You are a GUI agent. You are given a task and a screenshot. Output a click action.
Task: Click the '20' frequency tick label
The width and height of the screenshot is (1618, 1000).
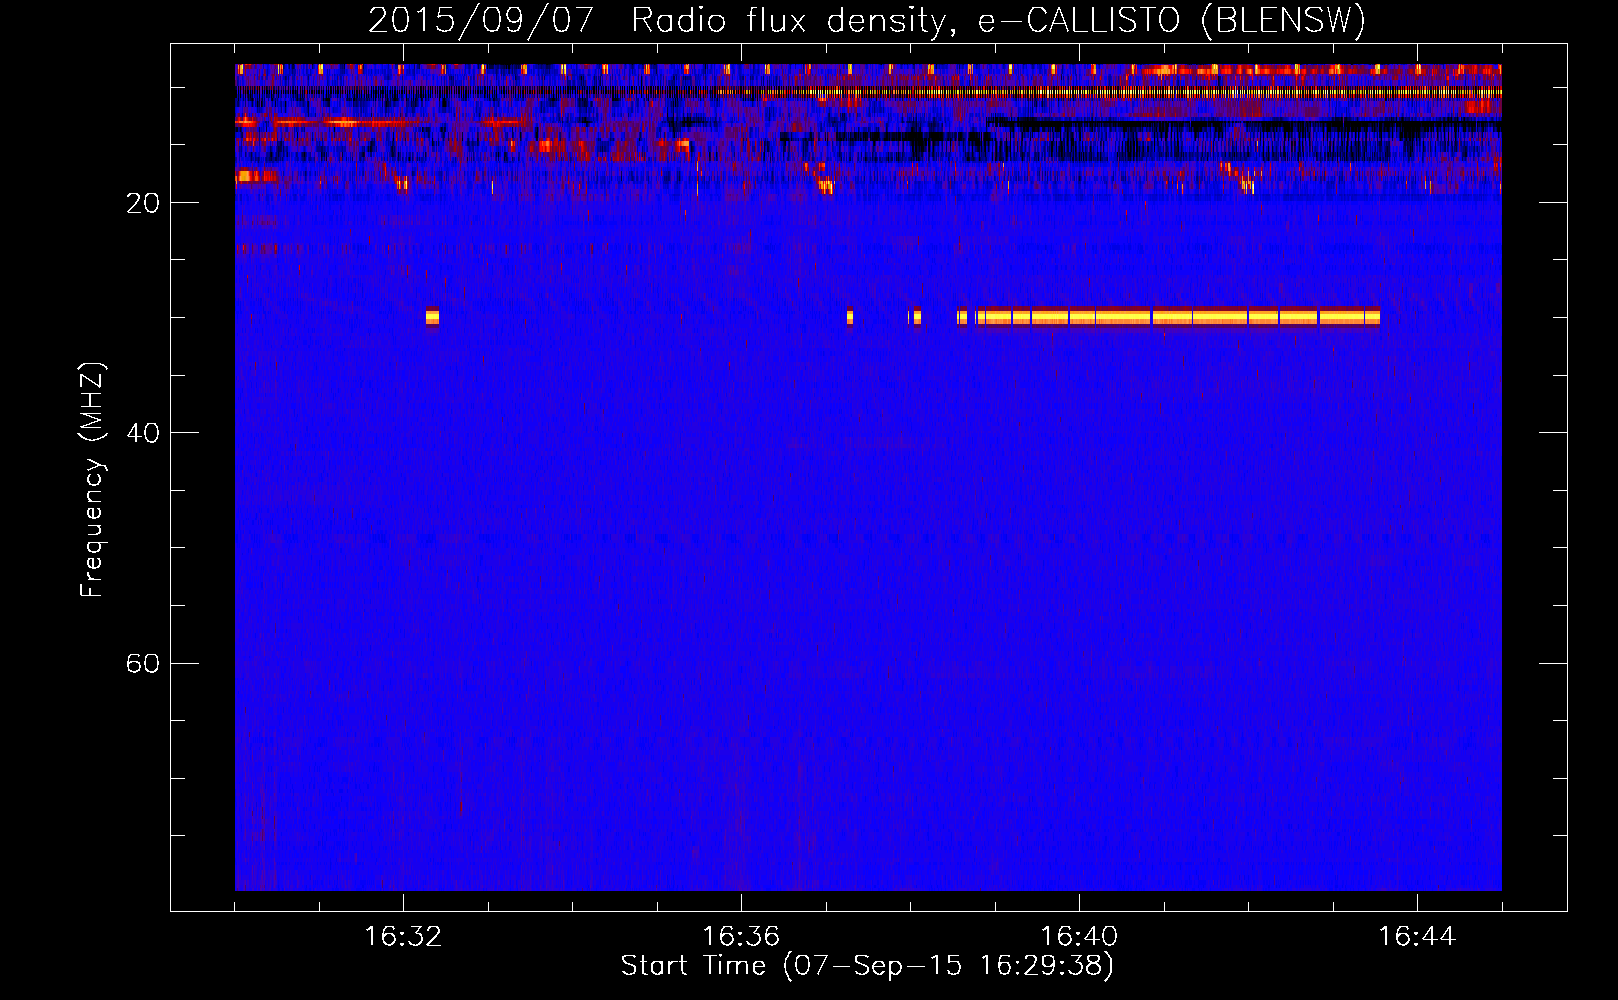coord(143,203)
